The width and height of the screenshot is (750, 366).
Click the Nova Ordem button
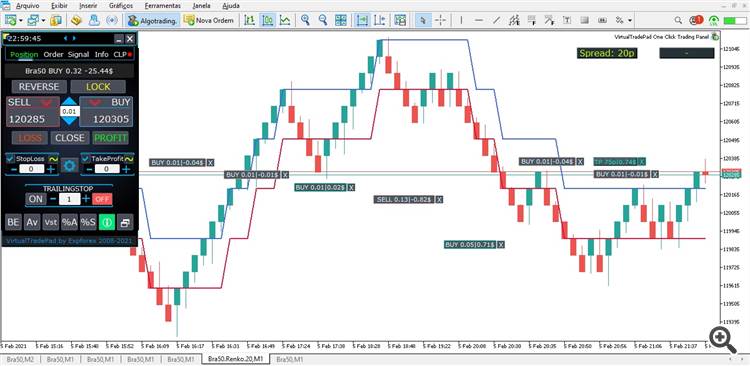click(x=209, y=20)
